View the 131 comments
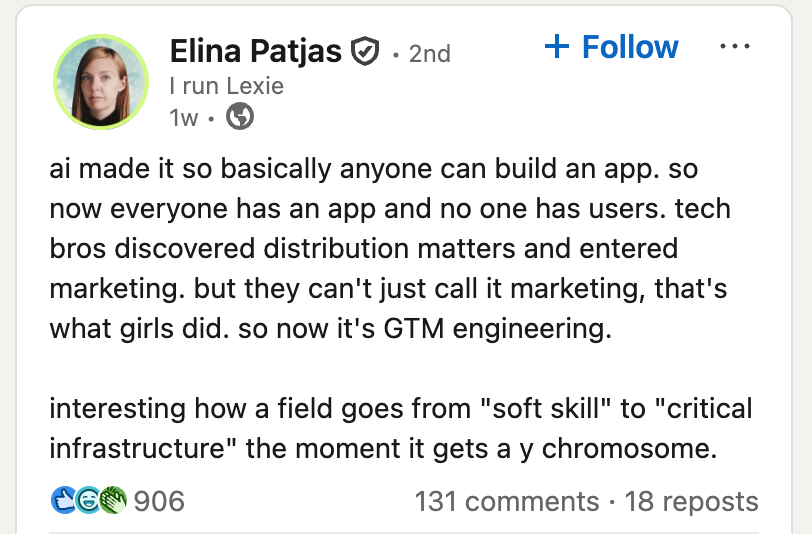The height and width of the screenshot is (534, 812). click(507, 501)
